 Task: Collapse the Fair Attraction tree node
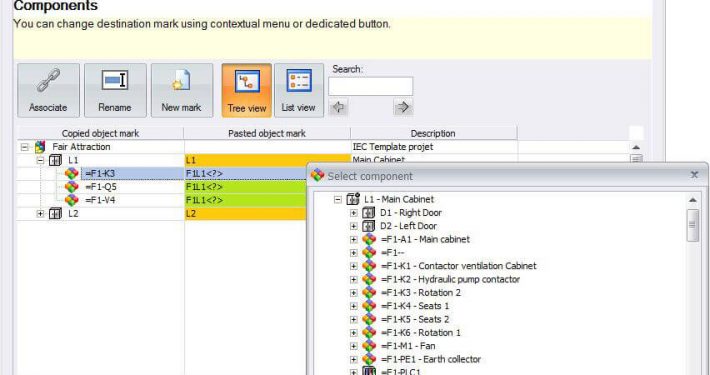click(x=24, y=147)
